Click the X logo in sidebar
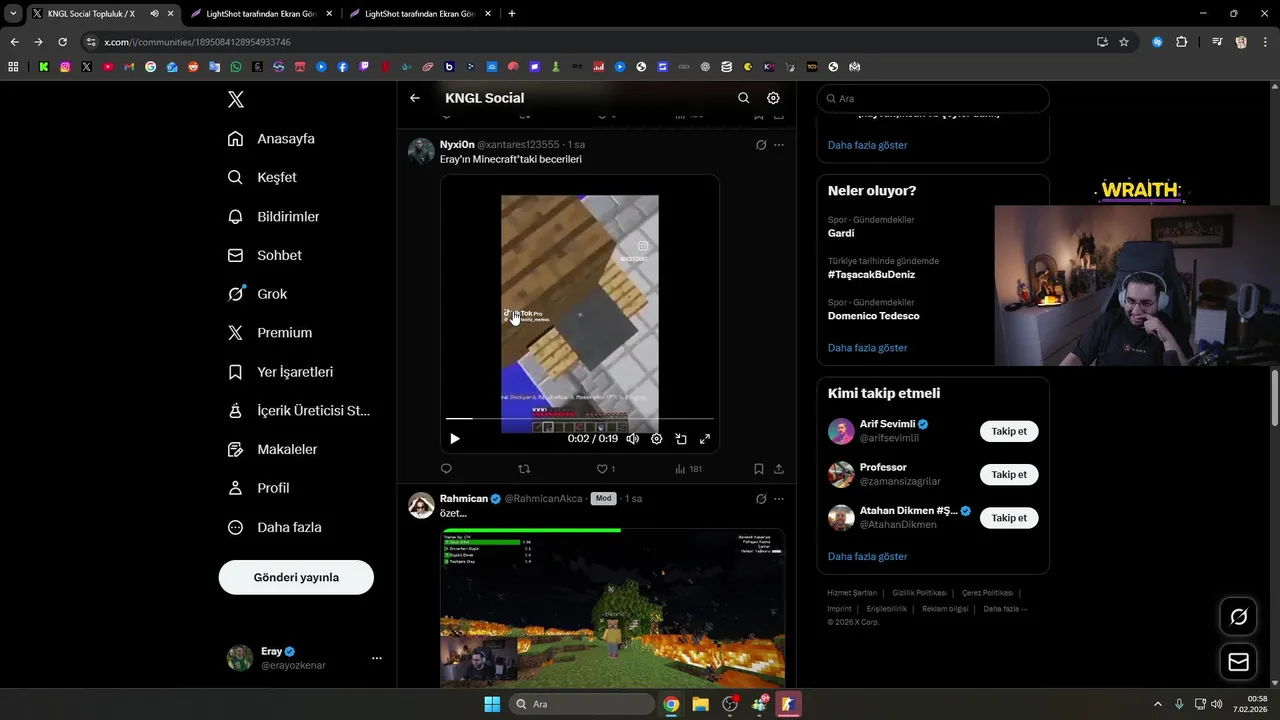1280x720 pixels. point(235,99)
